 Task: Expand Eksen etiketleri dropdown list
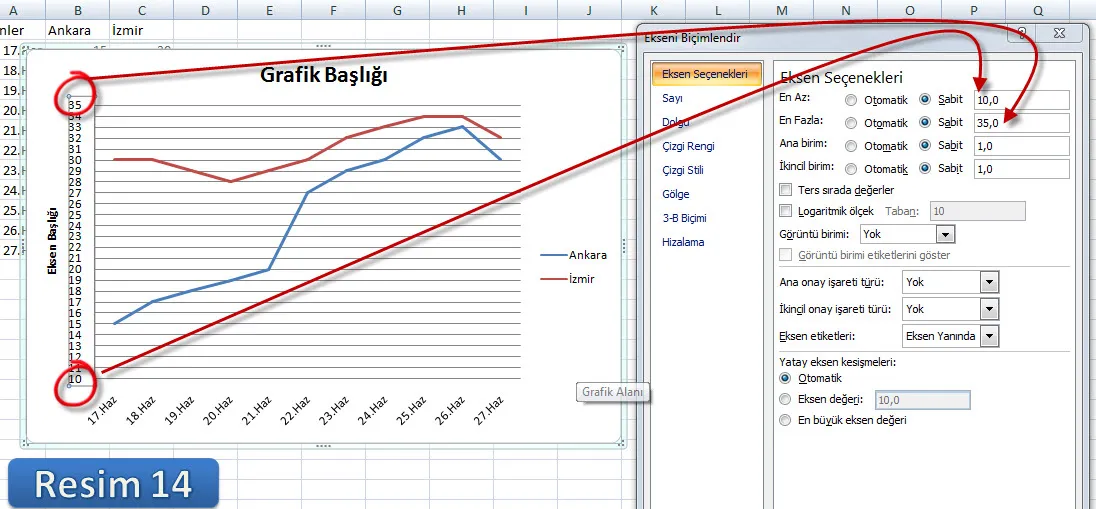tap(989, 336)
